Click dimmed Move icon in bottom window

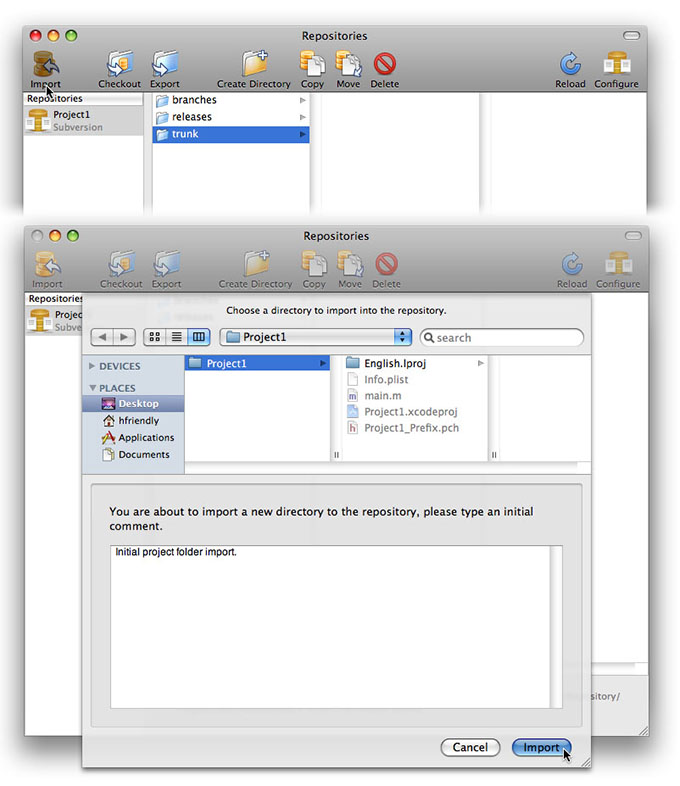click(x=350, y=264)
